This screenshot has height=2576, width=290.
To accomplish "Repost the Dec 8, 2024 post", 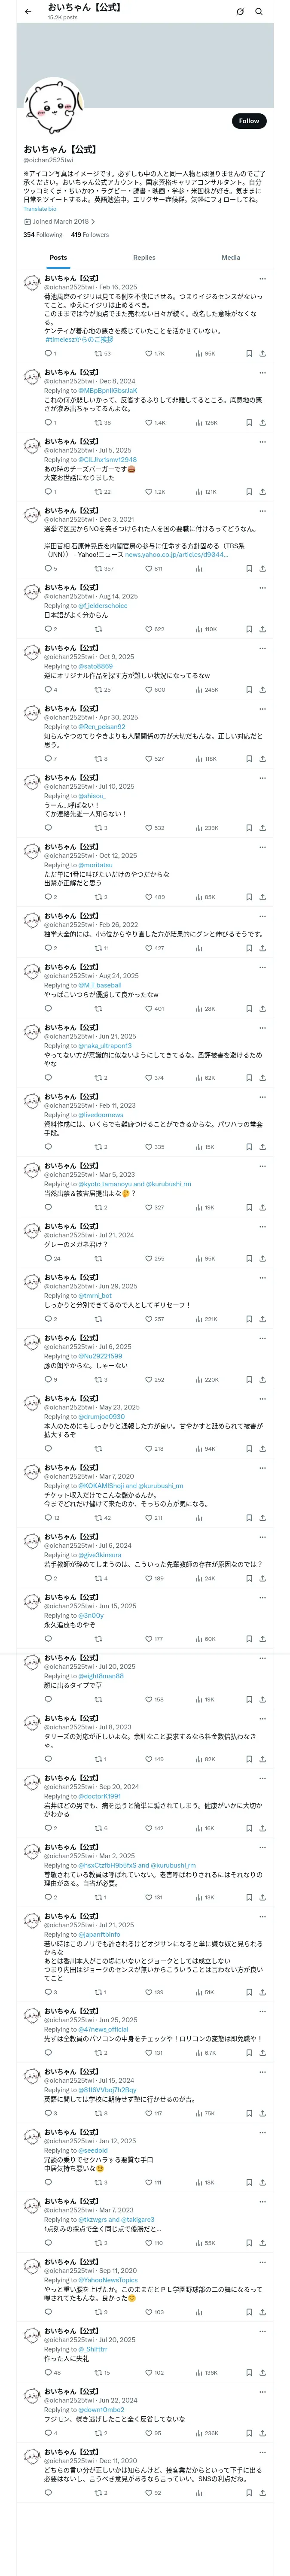I will 98,423.
